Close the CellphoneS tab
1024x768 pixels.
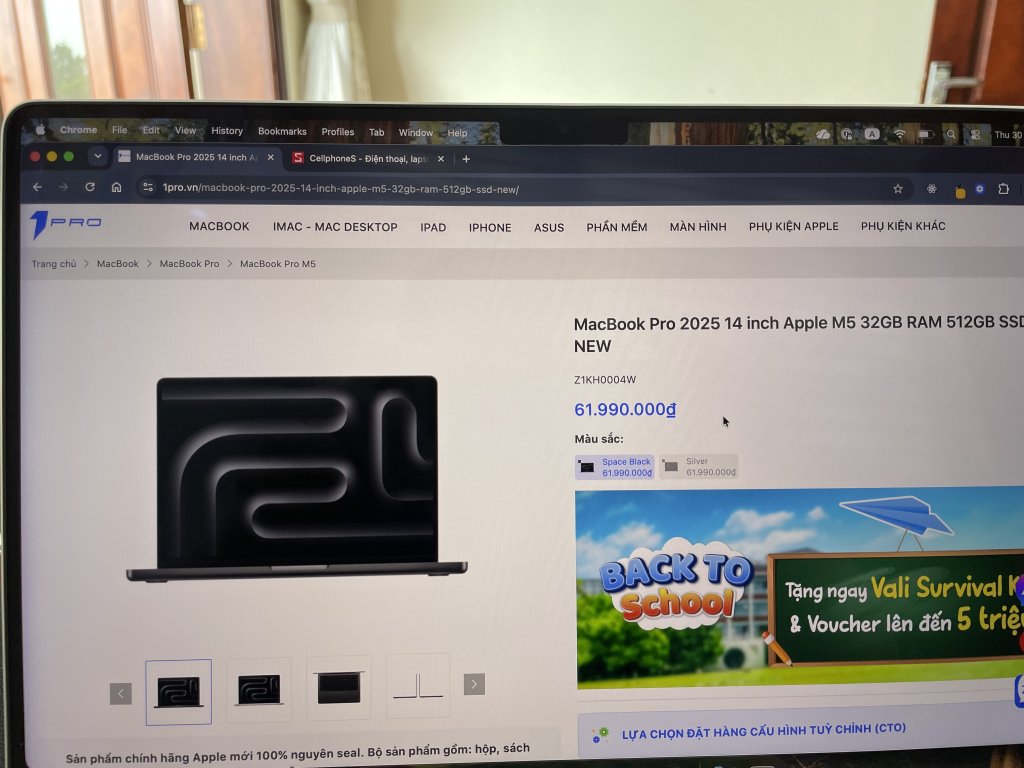(x=441, y=159)
